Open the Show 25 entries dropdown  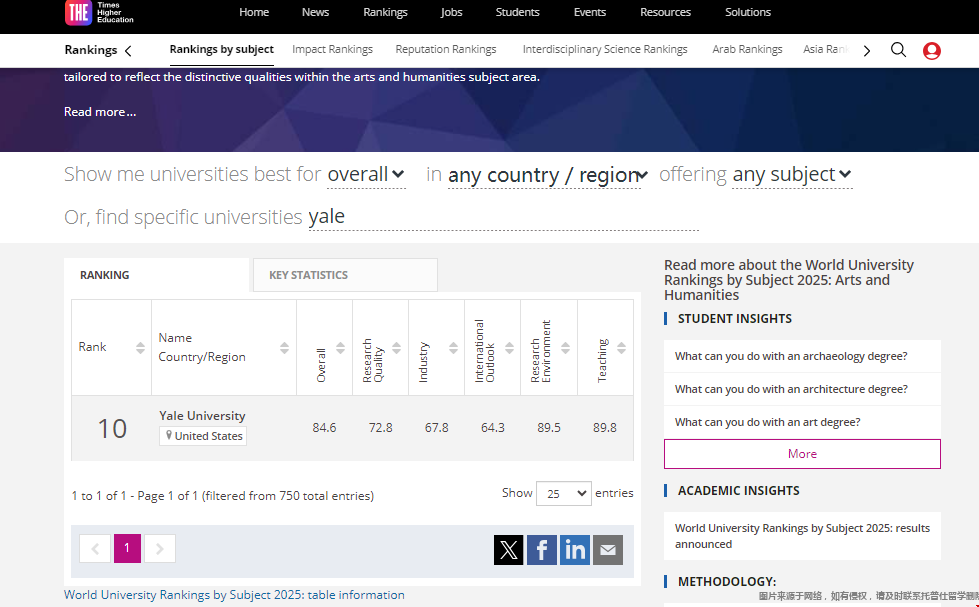coord(563,493)
